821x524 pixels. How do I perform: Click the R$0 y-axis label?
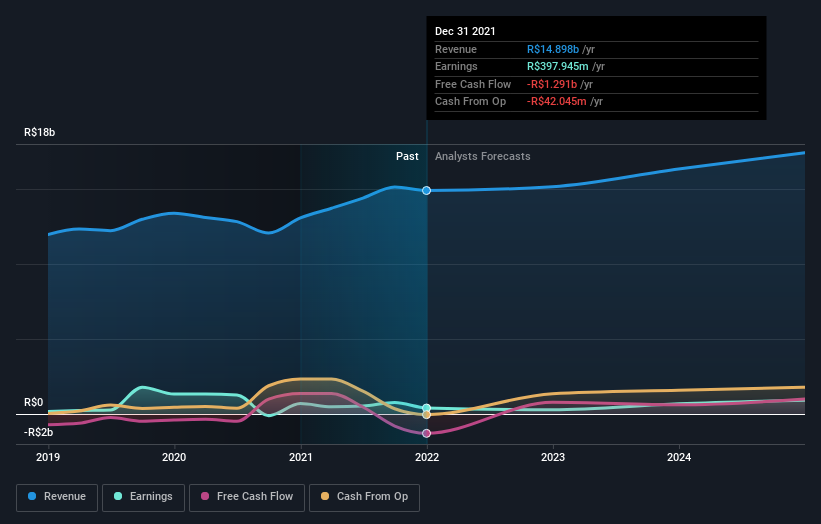click(x=34, y=402)
